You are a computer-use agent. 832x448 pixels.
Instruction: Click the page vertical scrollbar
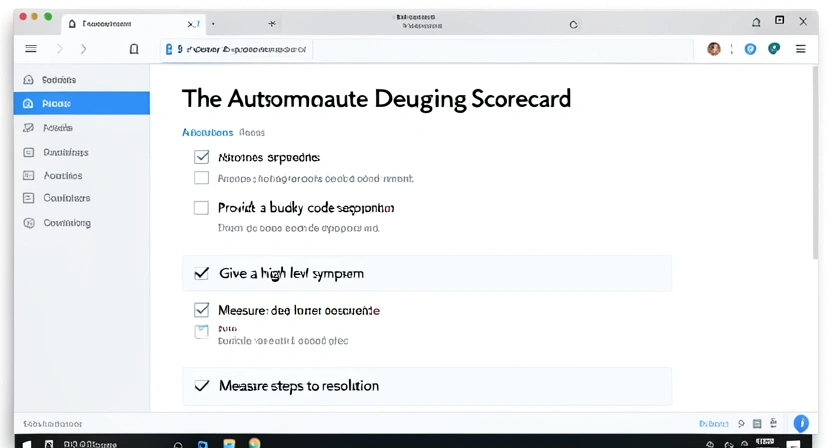point(816,162)
